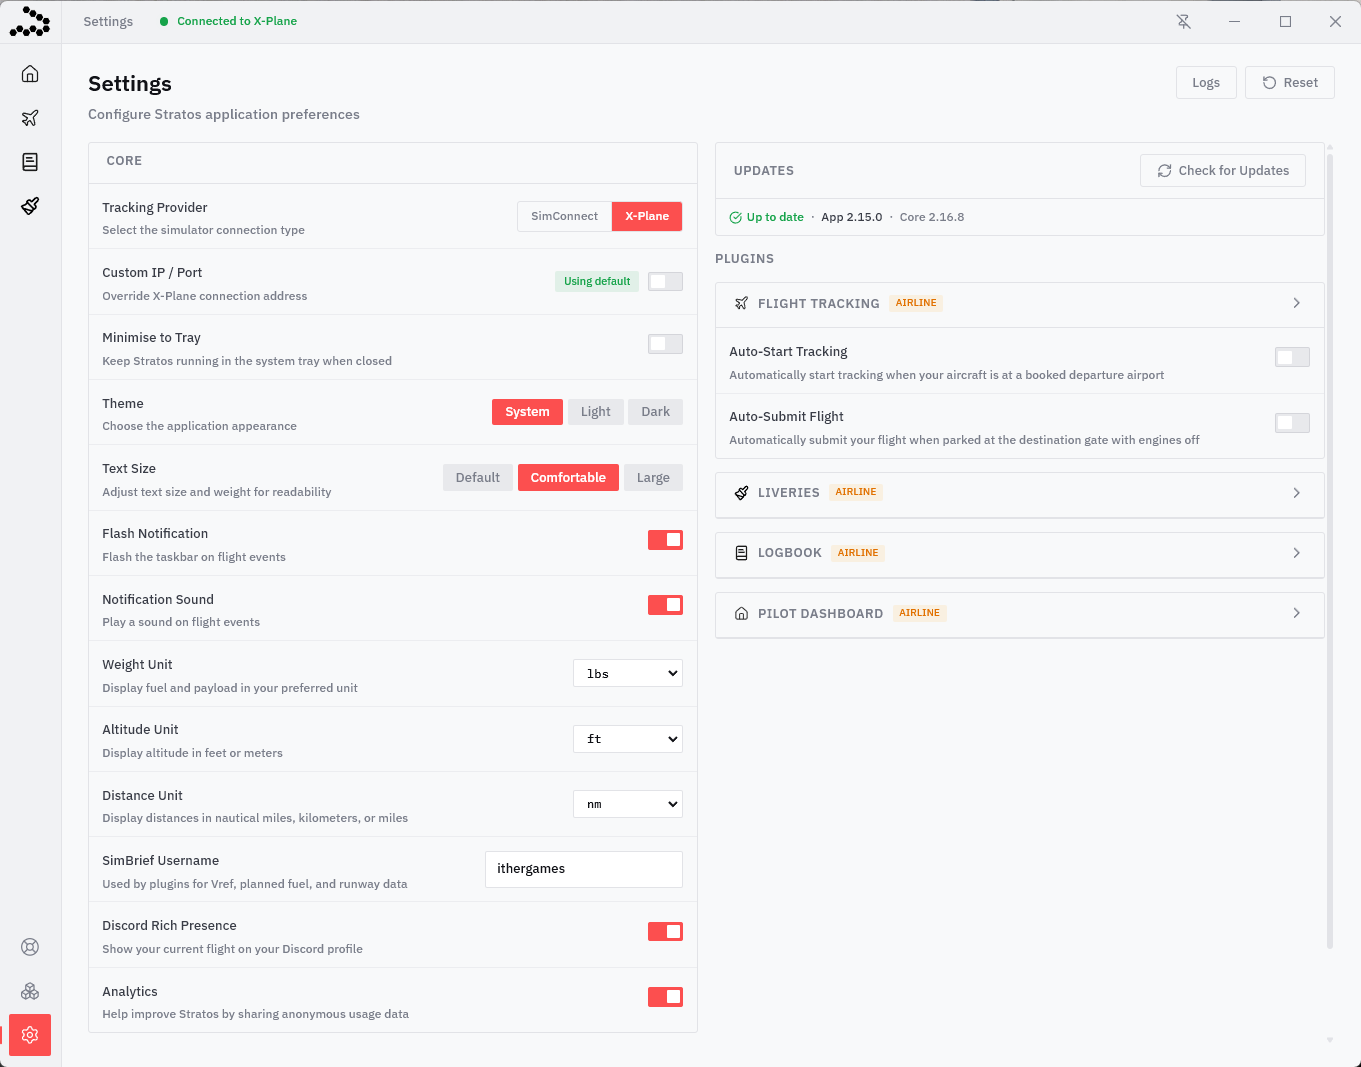Open the Logs button

[x=1206, y=83]
